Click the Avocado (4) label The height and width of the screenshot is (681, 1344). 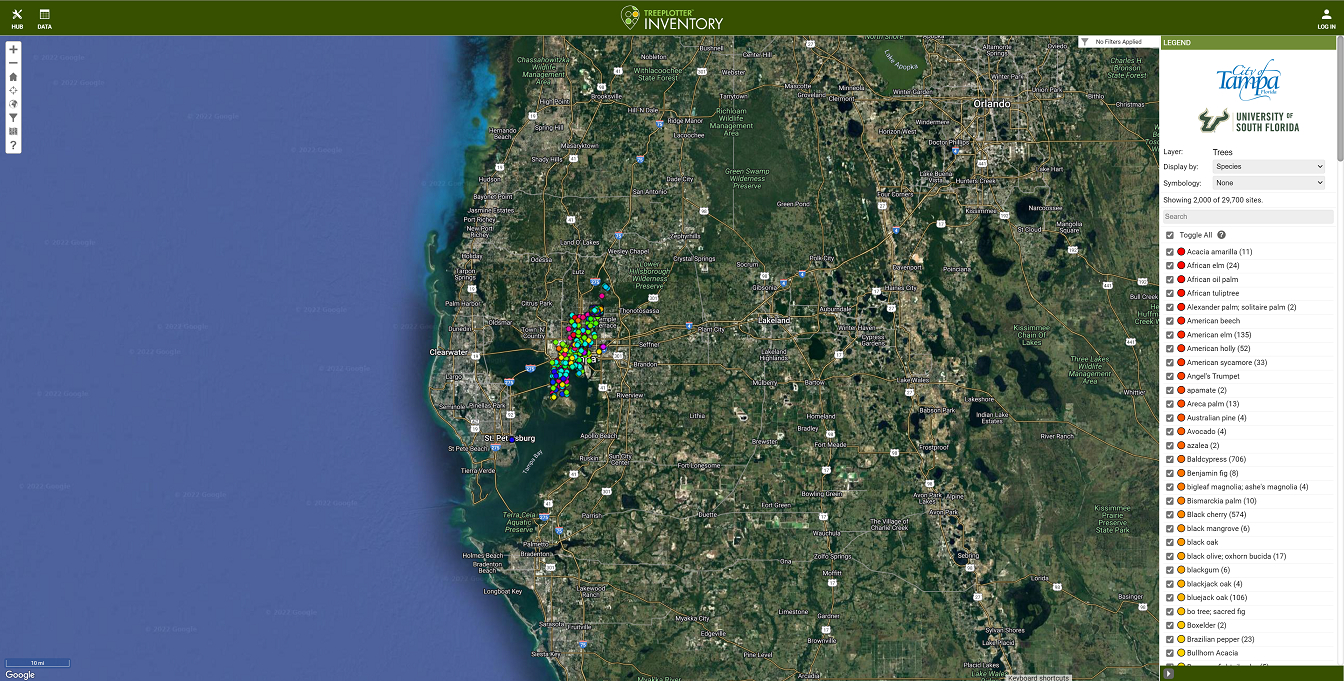[x=1206, y=432]
